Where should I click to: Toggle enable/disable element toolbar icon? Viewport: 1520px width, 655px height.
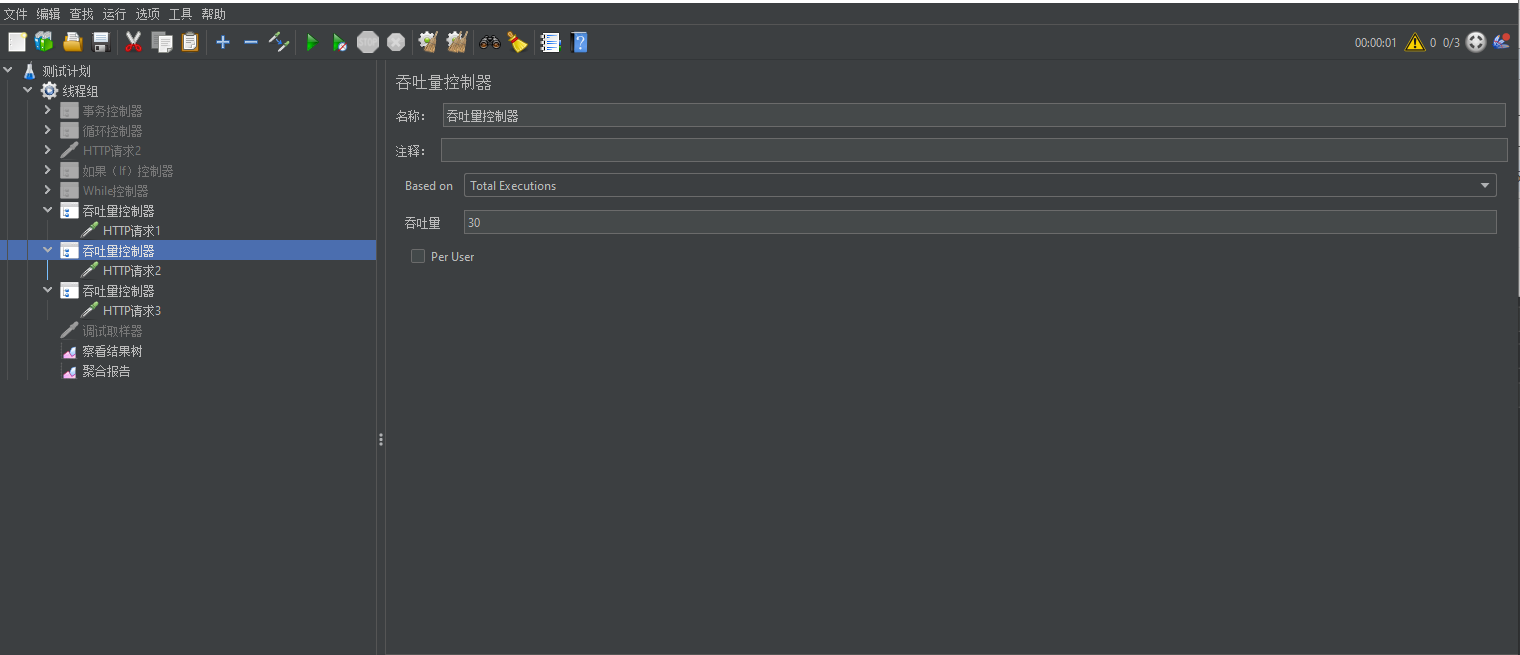click(x=279, y=42)
